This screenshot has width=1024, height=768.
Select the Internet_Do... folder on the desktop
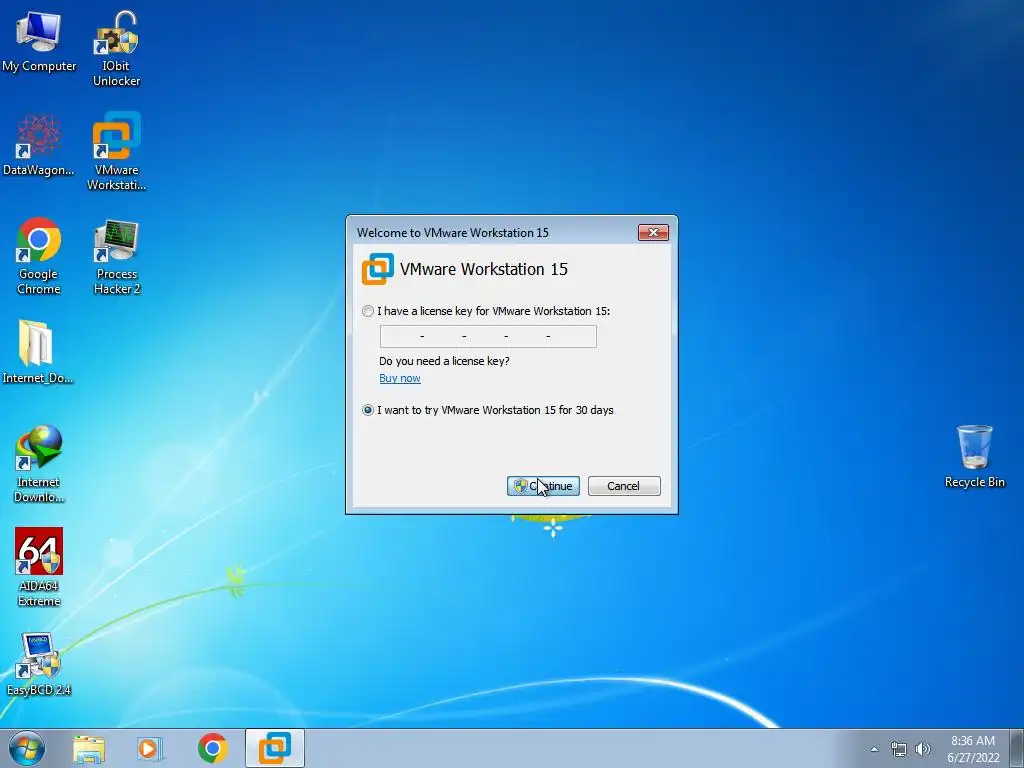(x=37, y=351)
